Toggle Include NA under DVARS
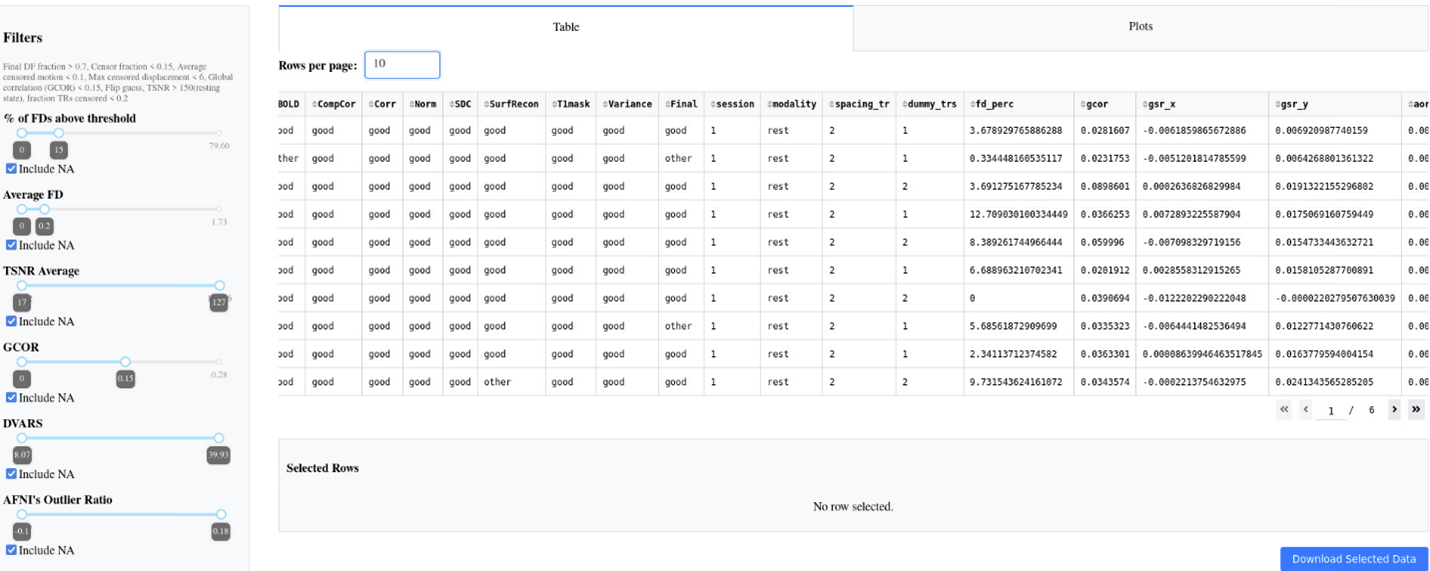Viewport: 1430px width, 571px height. tap(11, 474)
